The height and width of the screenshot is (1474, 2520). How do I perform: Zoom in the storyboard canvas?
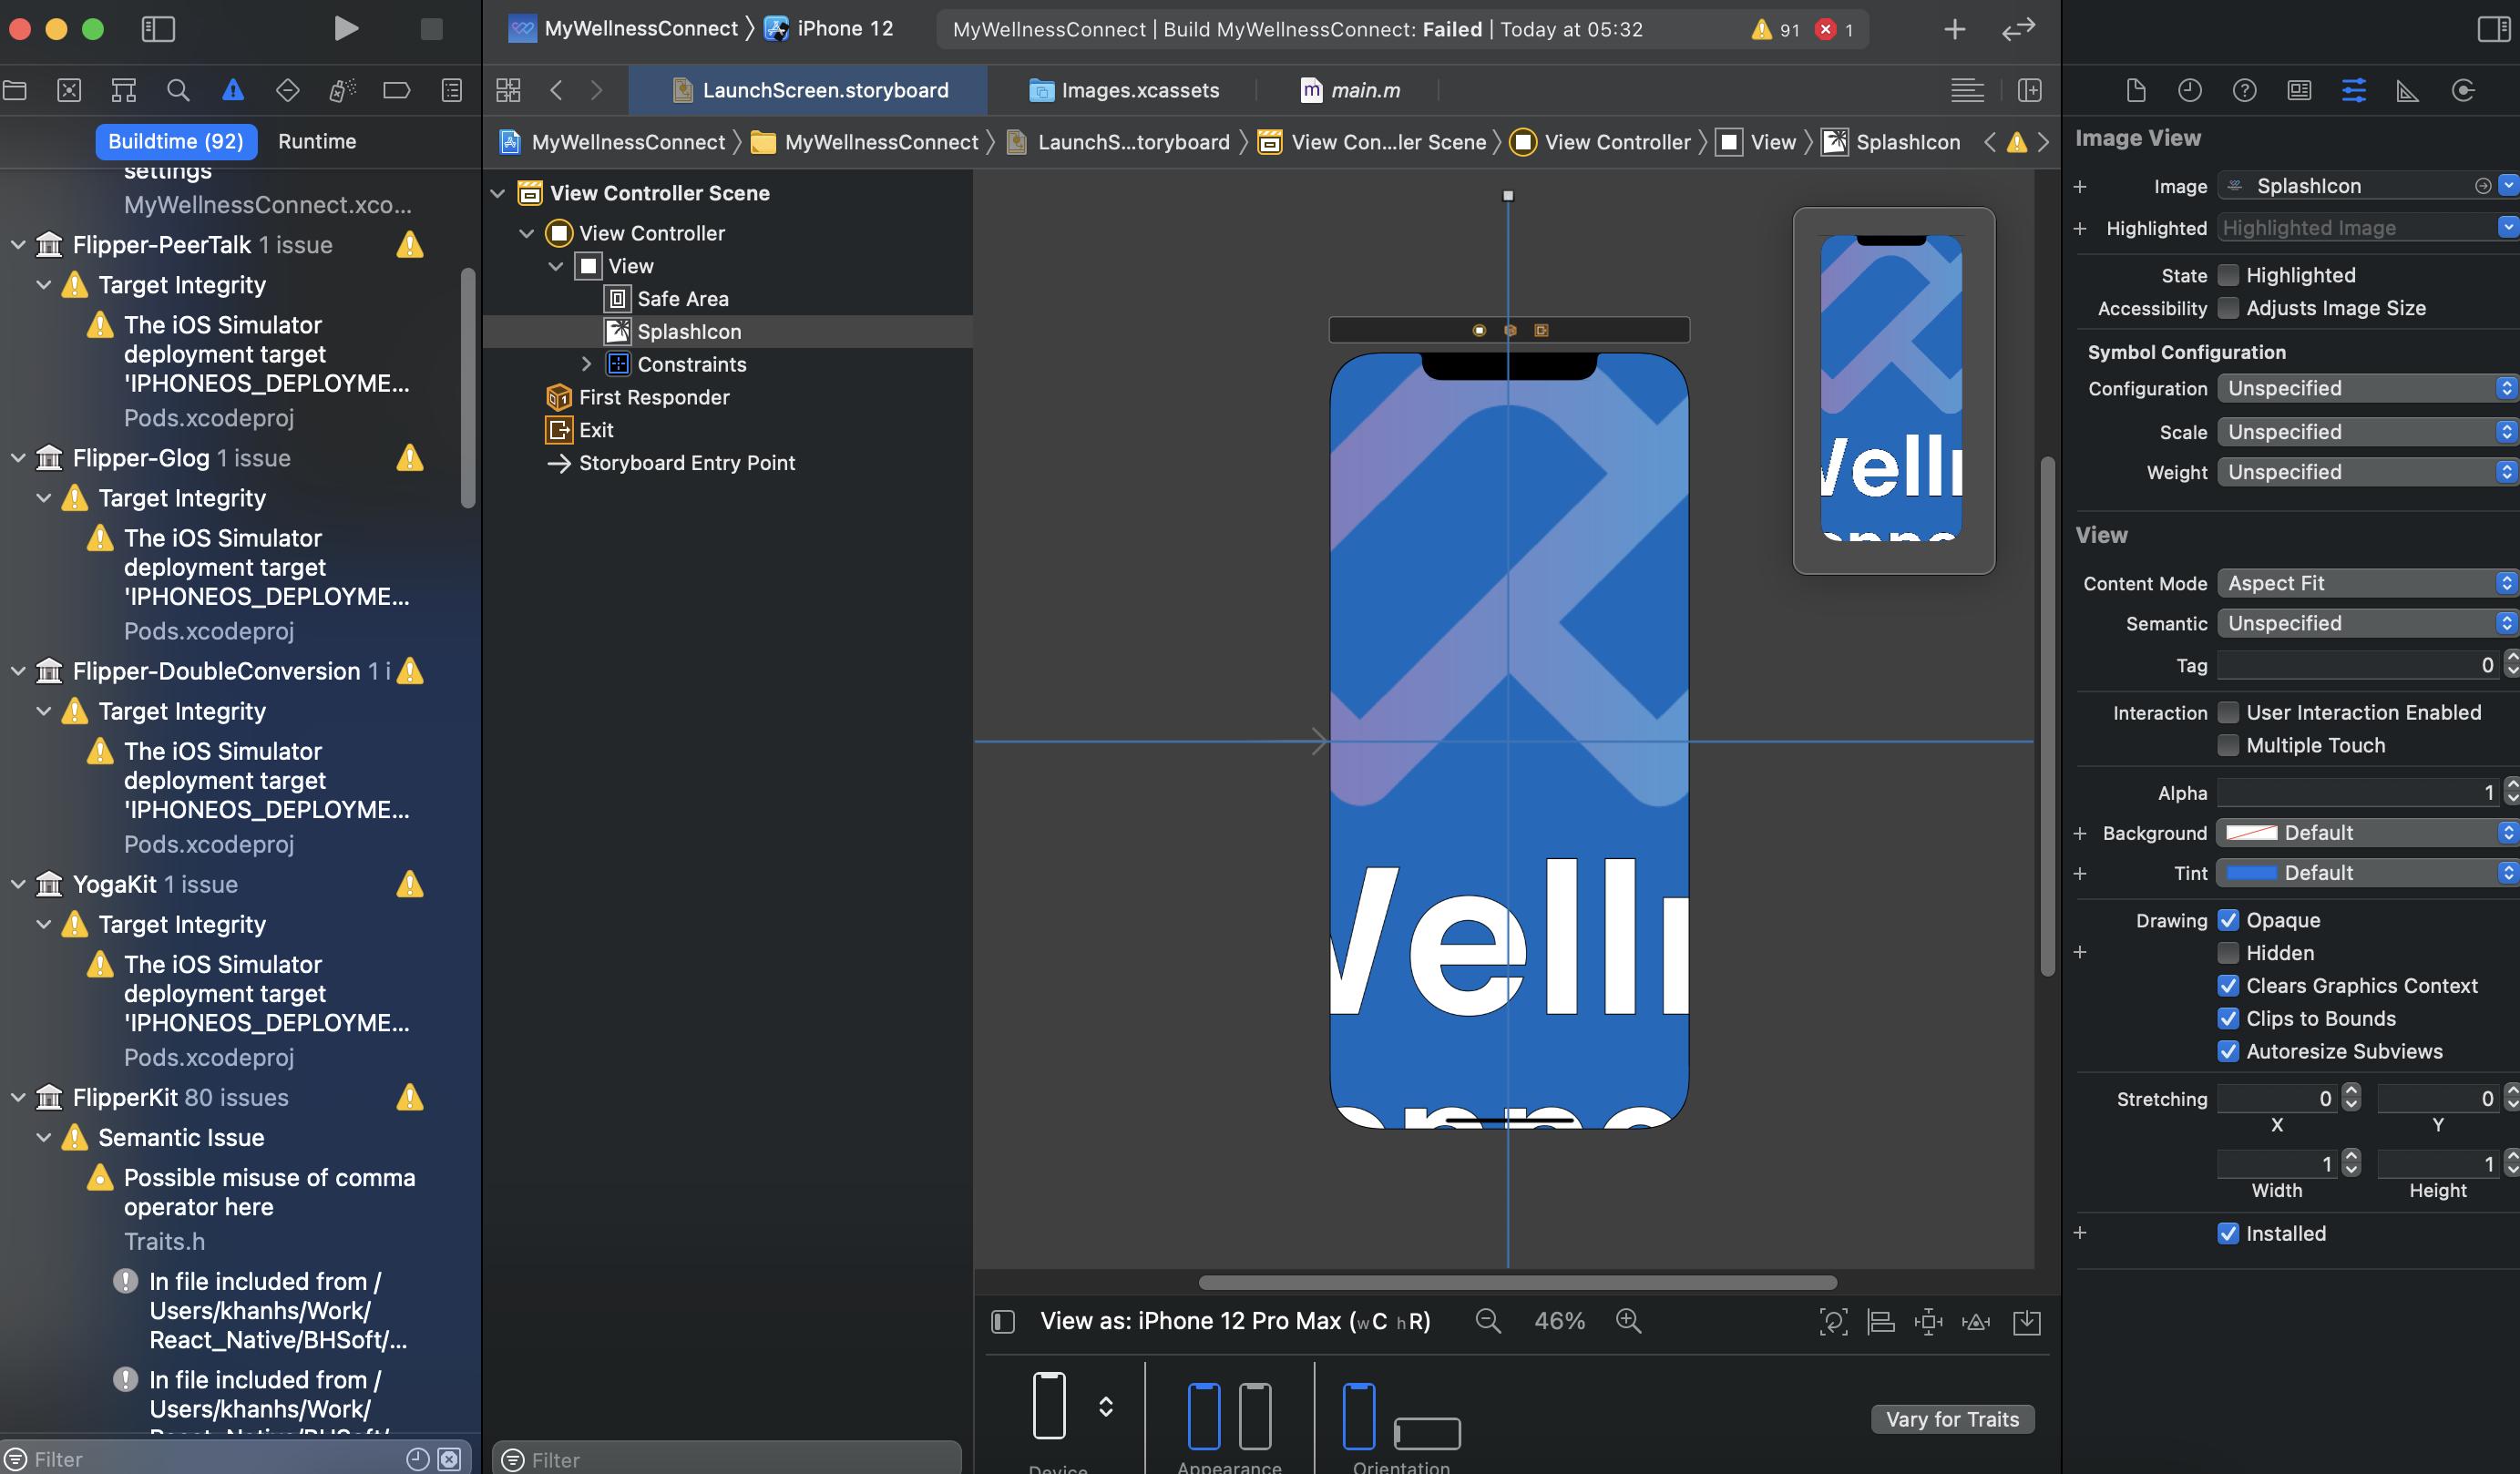coord(1629,1321)
